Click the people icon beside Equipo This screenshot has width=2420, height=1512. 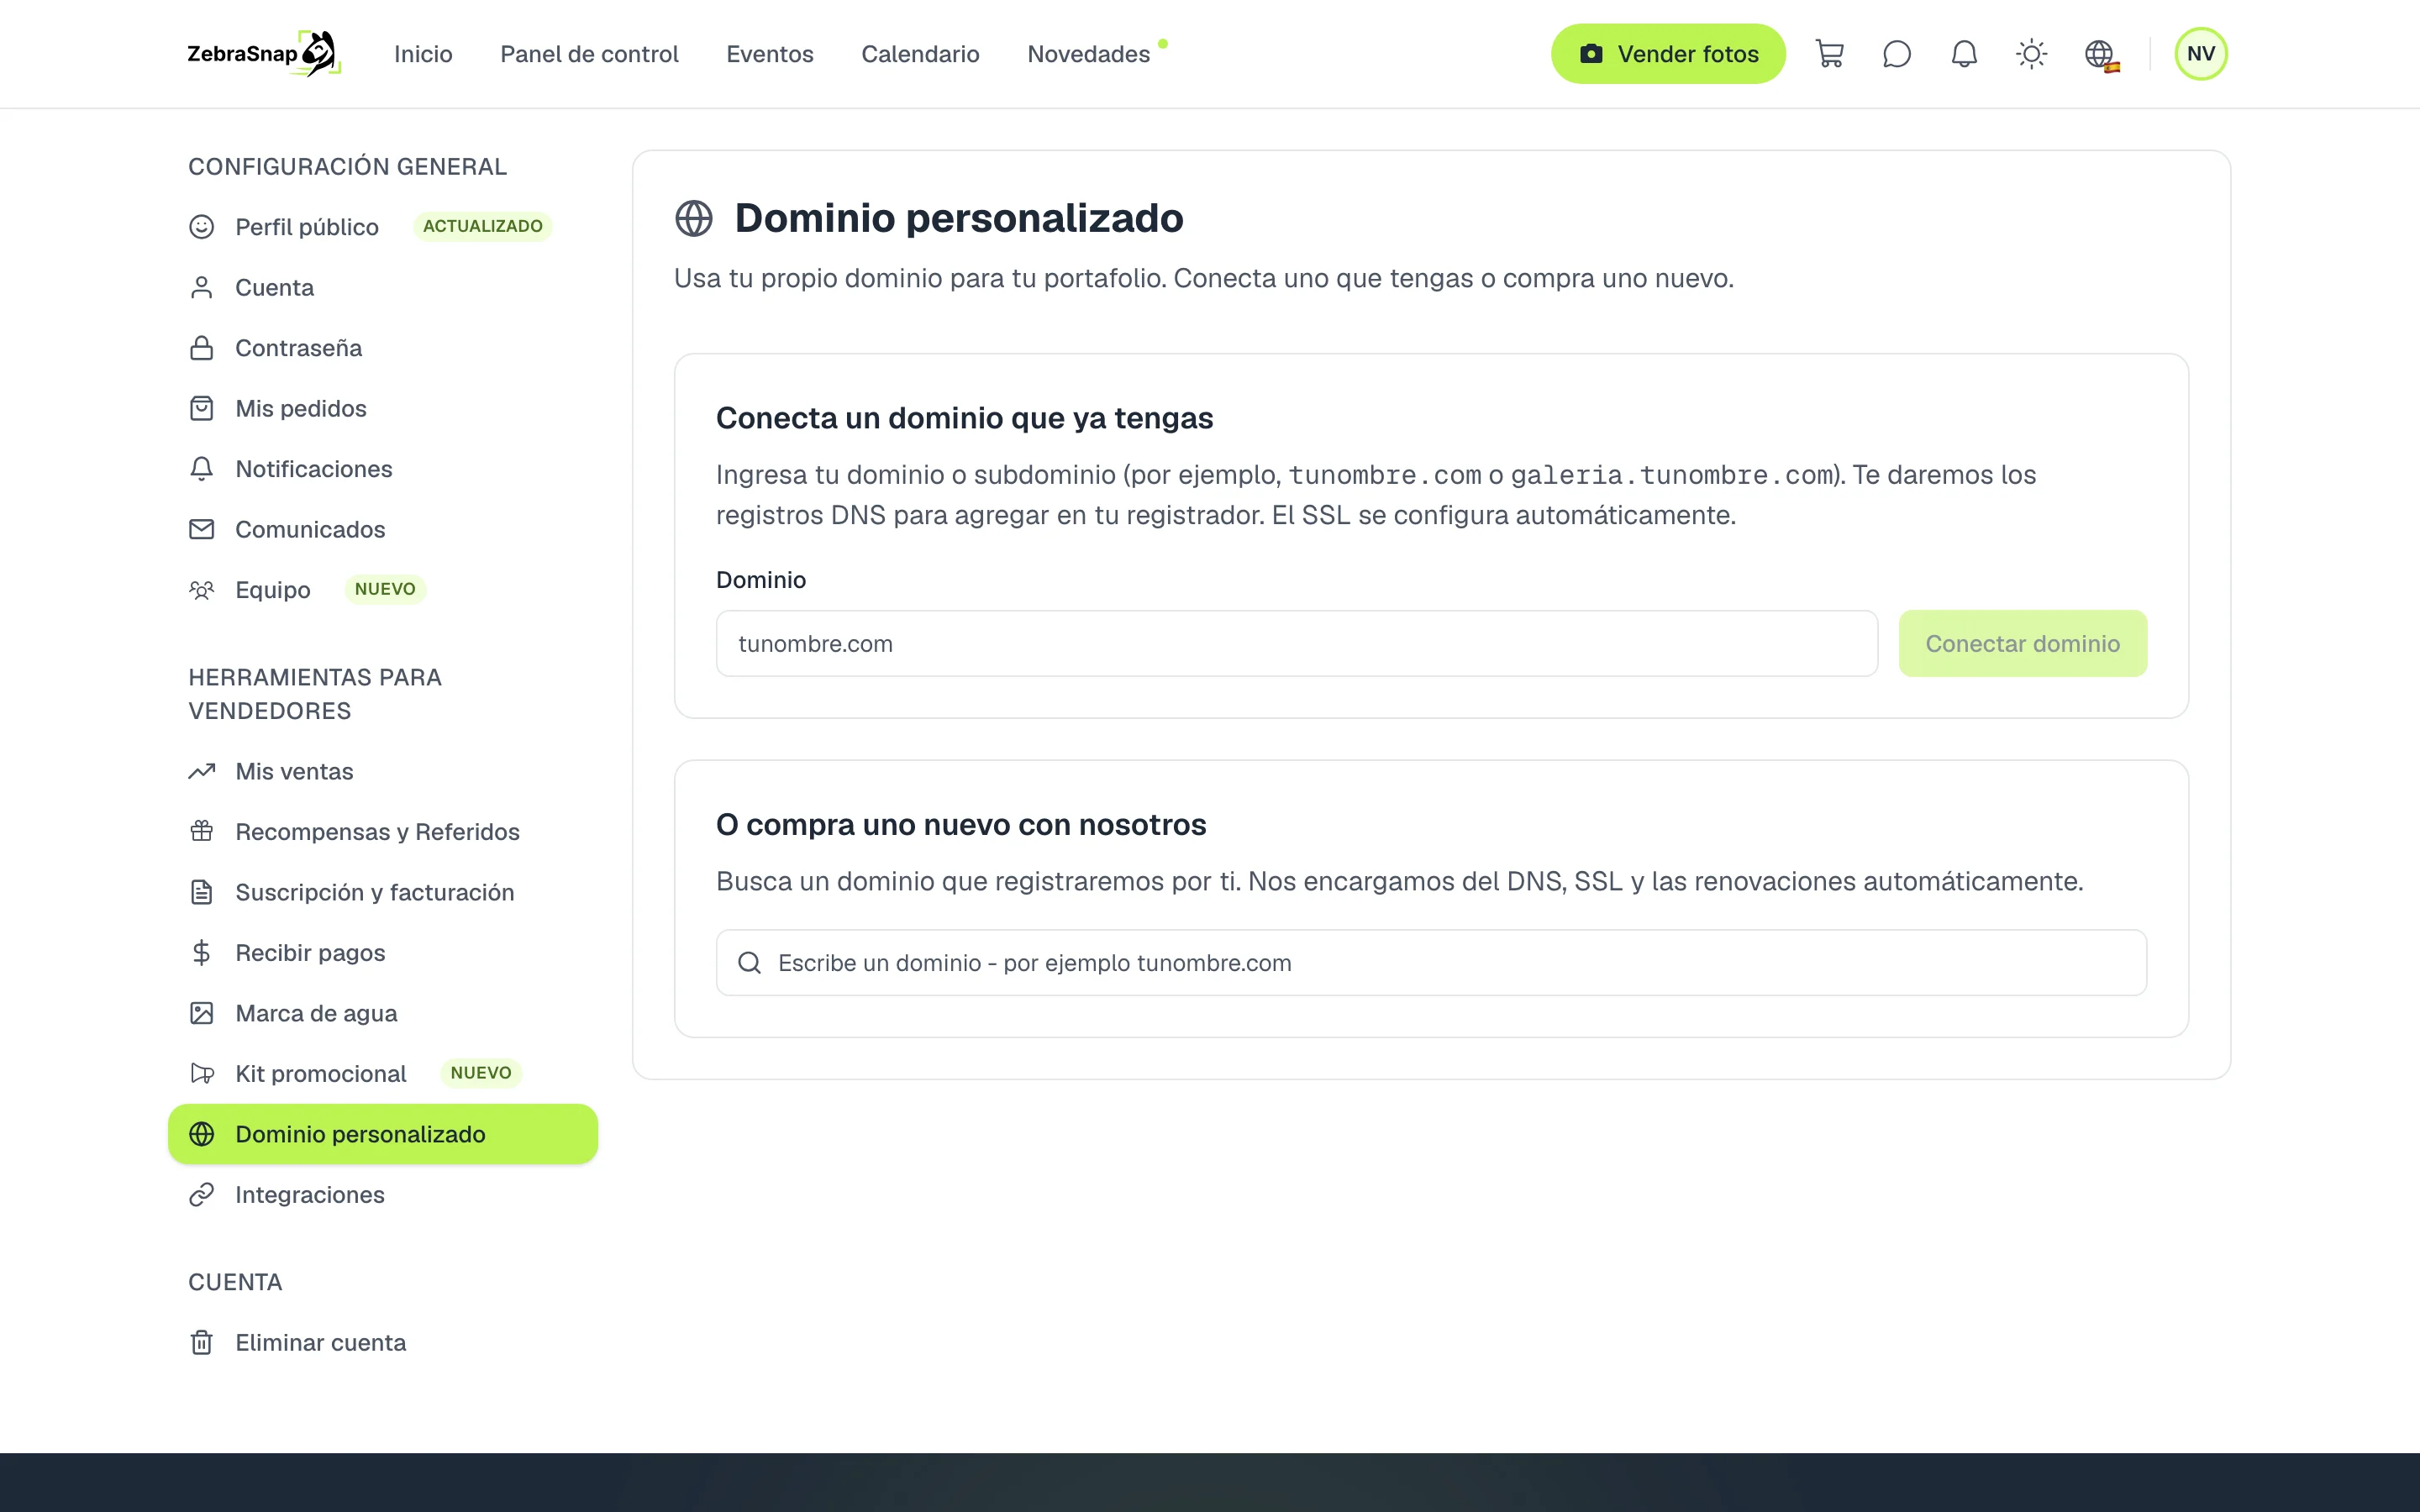click(202, 590)
